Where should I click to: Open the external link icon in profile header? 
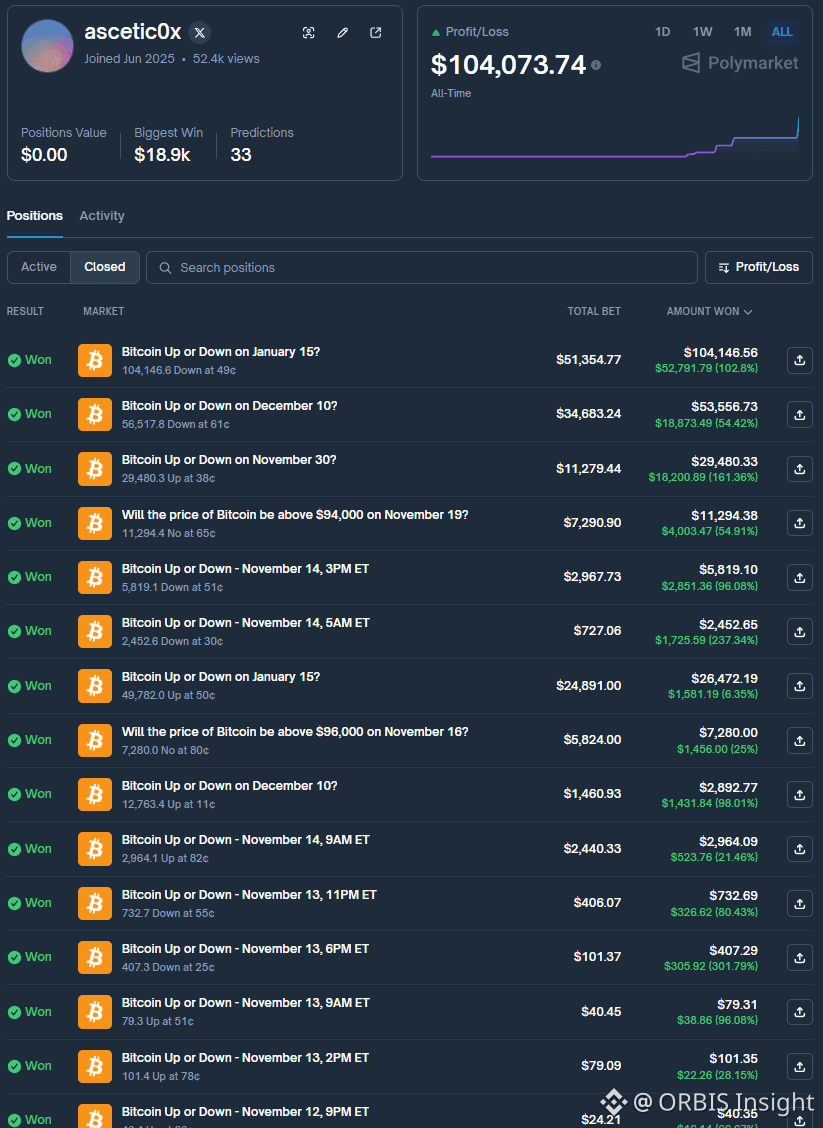coord(375,32)
